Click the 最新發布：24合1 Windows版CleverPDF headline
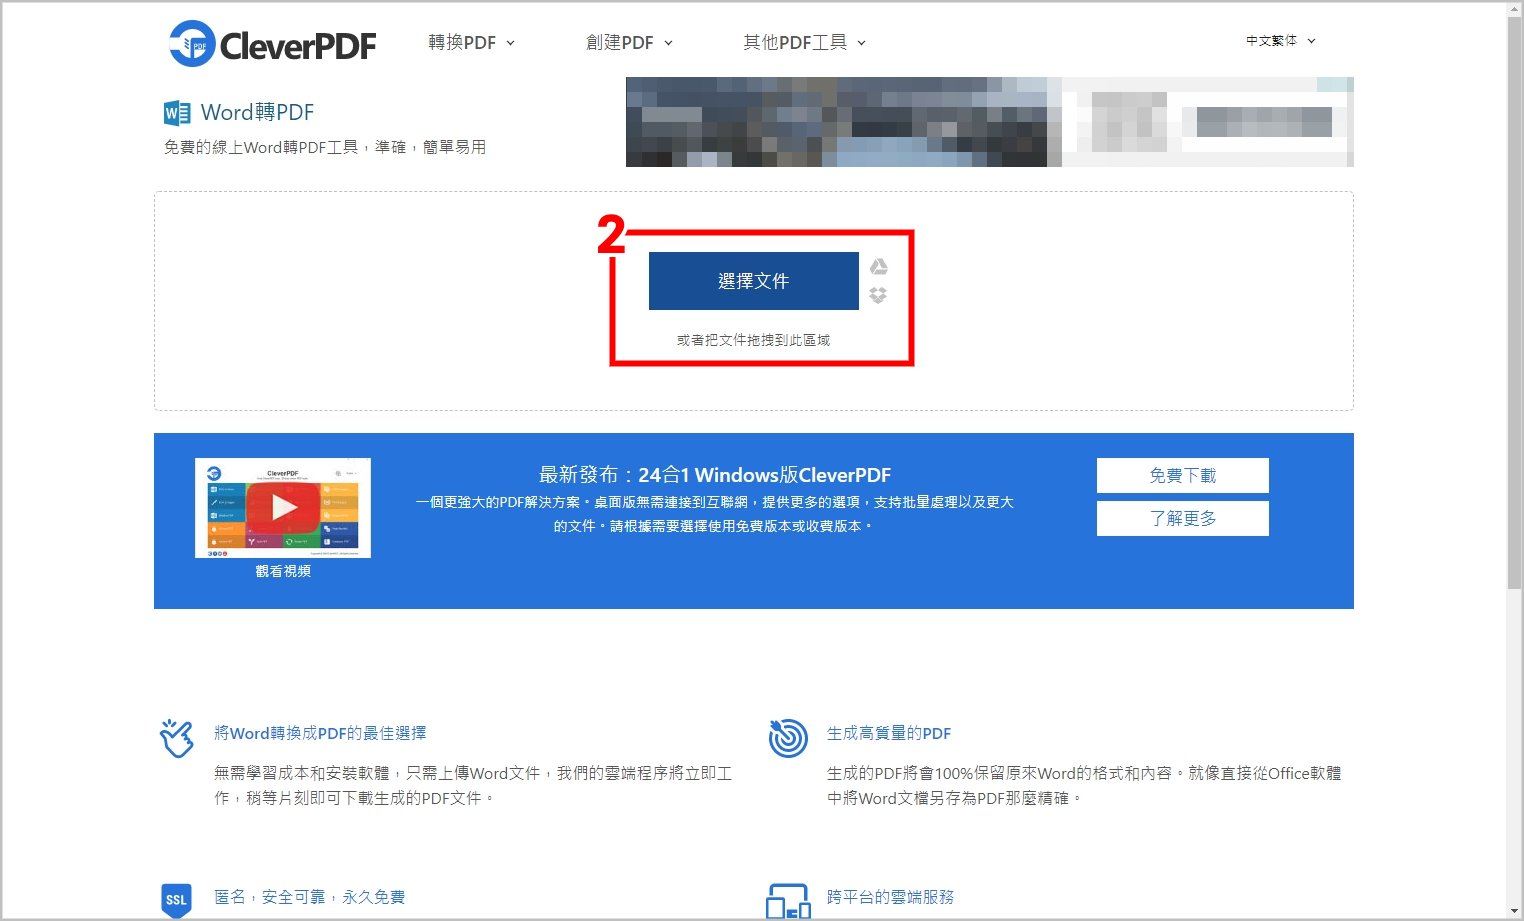The width and height of the screenshot is (1524, 921). [x=714, y=475]
